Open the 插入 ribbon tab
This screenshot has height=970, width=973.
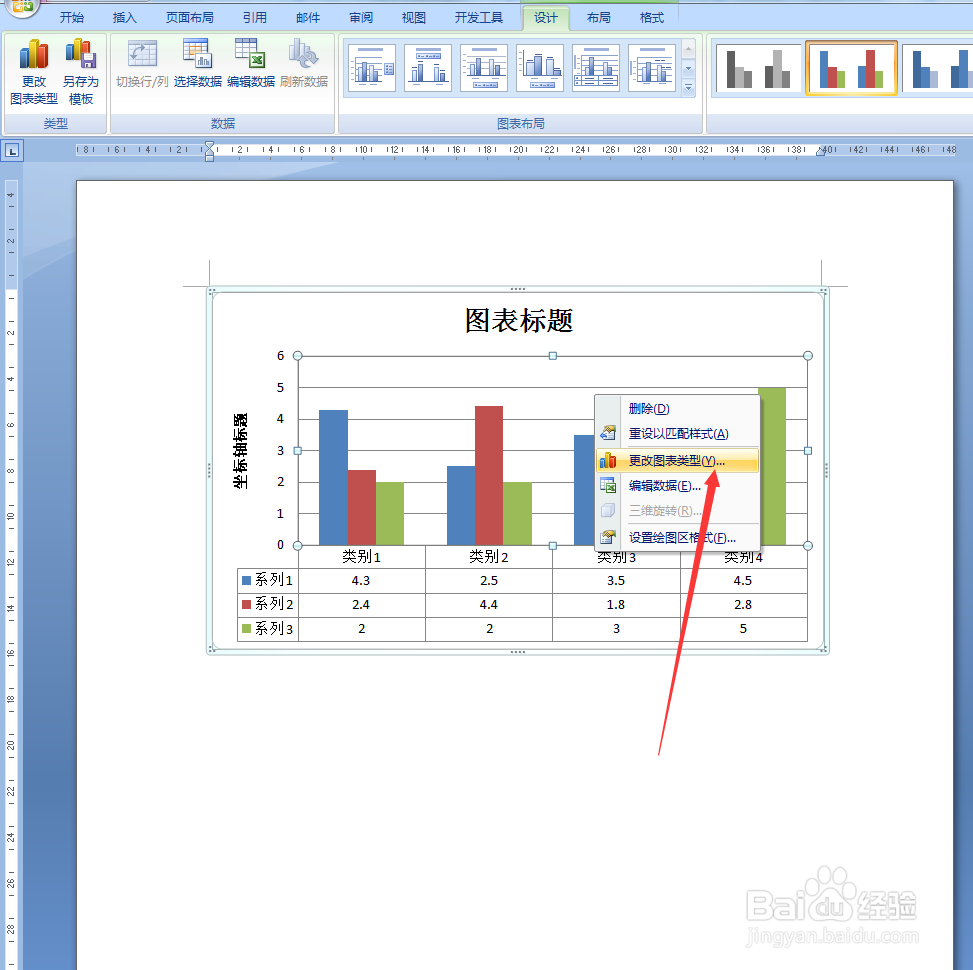click(124, 17)
